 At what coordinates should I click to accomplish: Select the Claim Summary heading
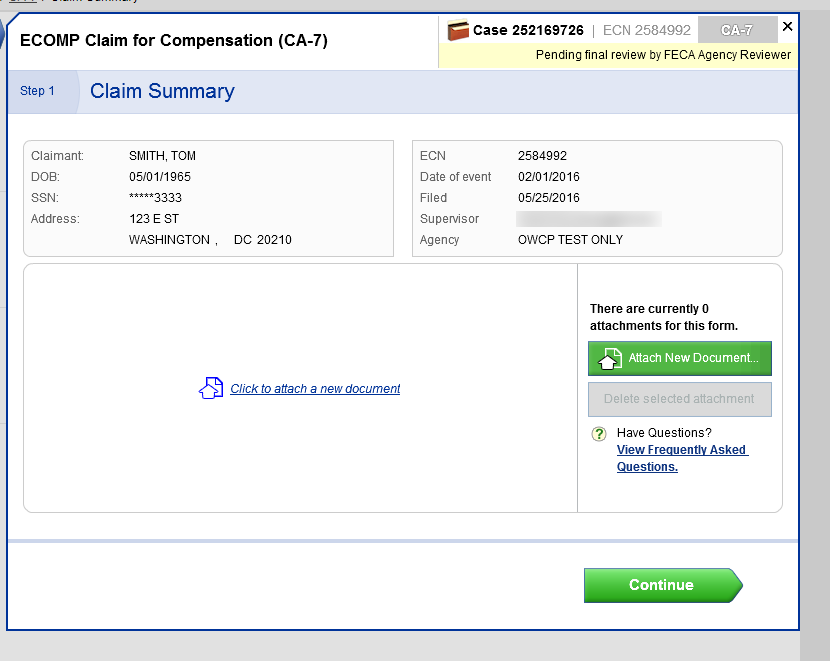(x=162, y=91)
